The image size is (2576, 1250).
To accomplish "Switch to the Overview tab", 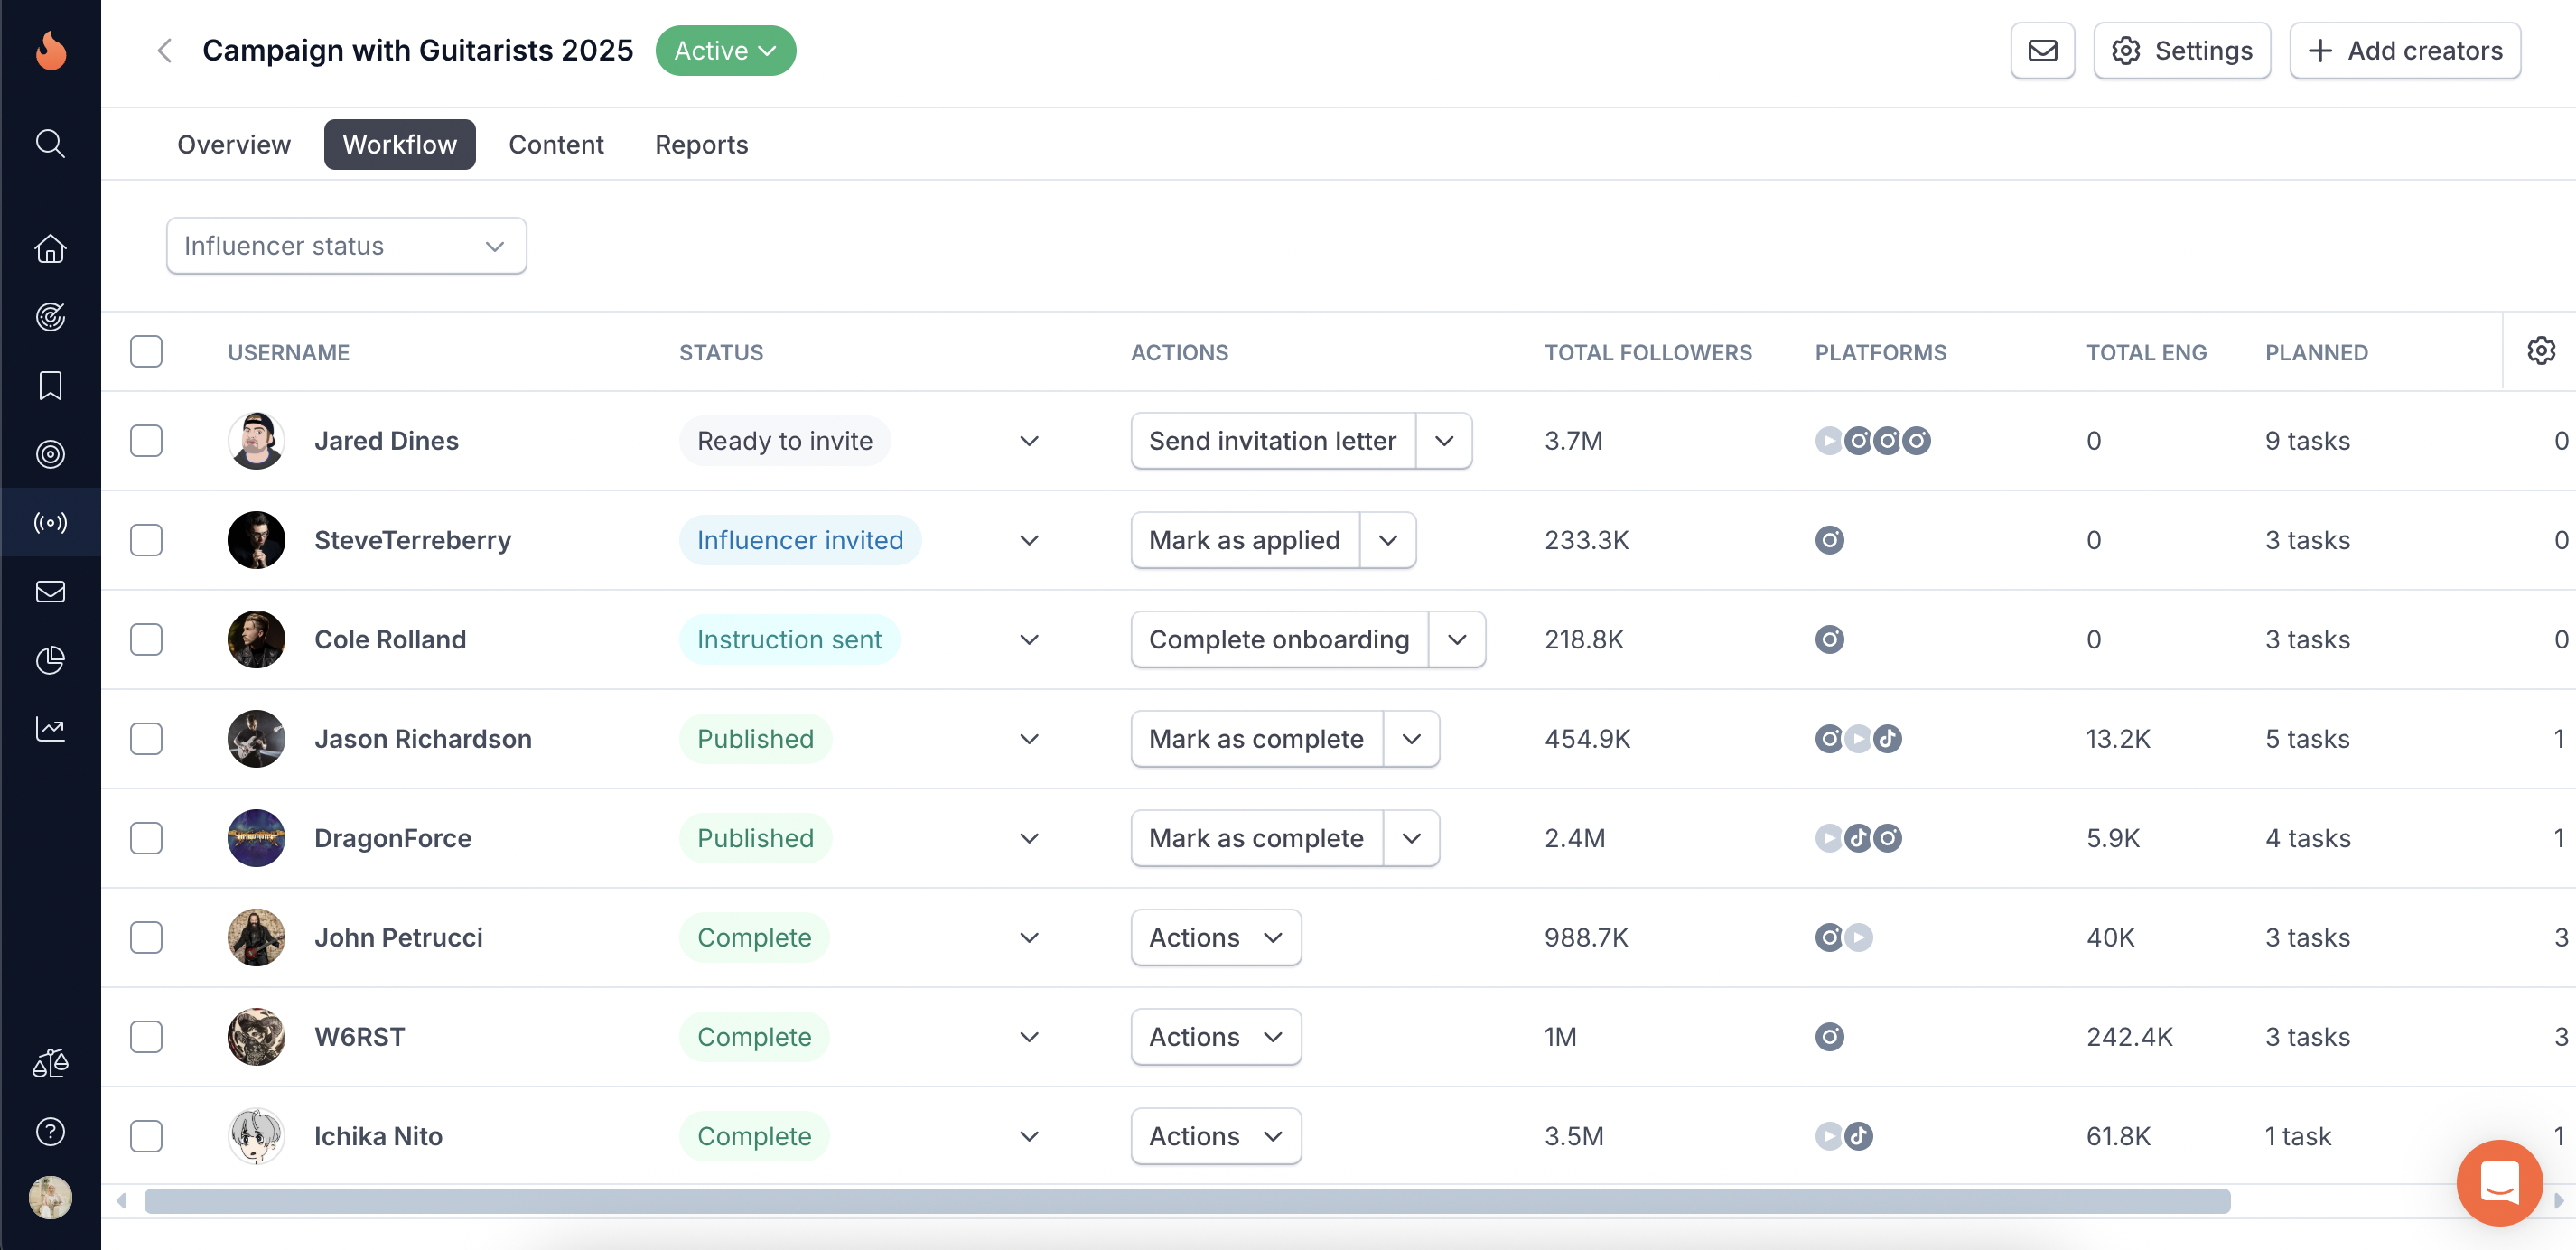I will click(233, 144).
